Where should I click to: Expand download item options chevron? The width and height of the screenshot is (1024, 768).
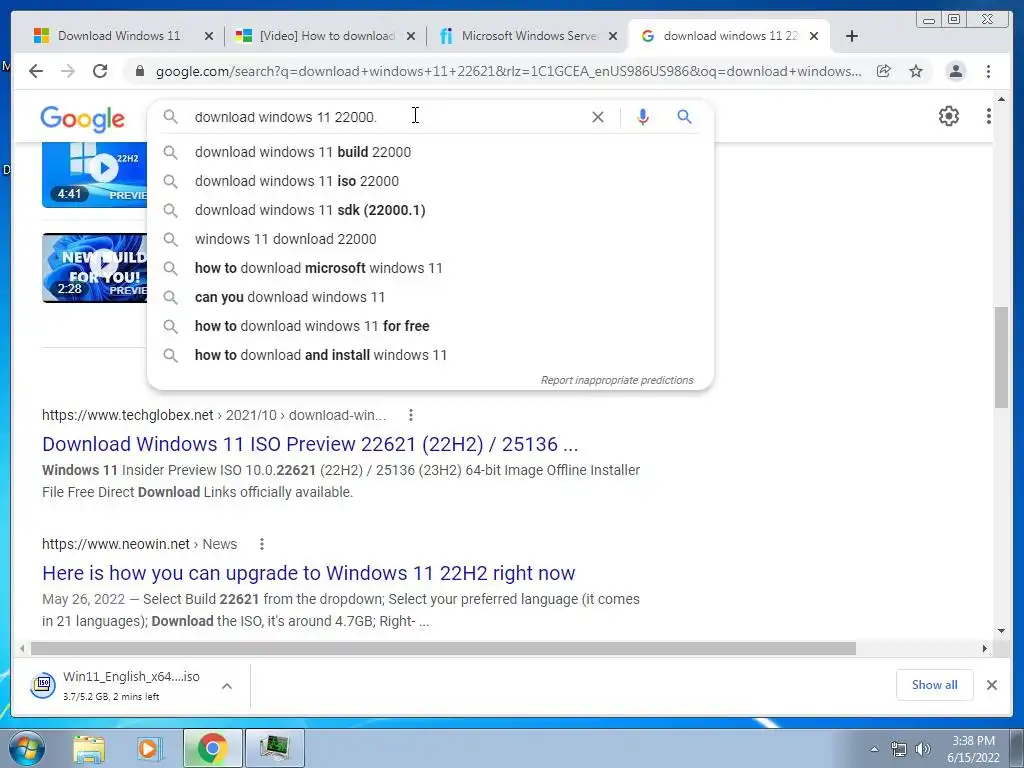click(x=227, y=686)
